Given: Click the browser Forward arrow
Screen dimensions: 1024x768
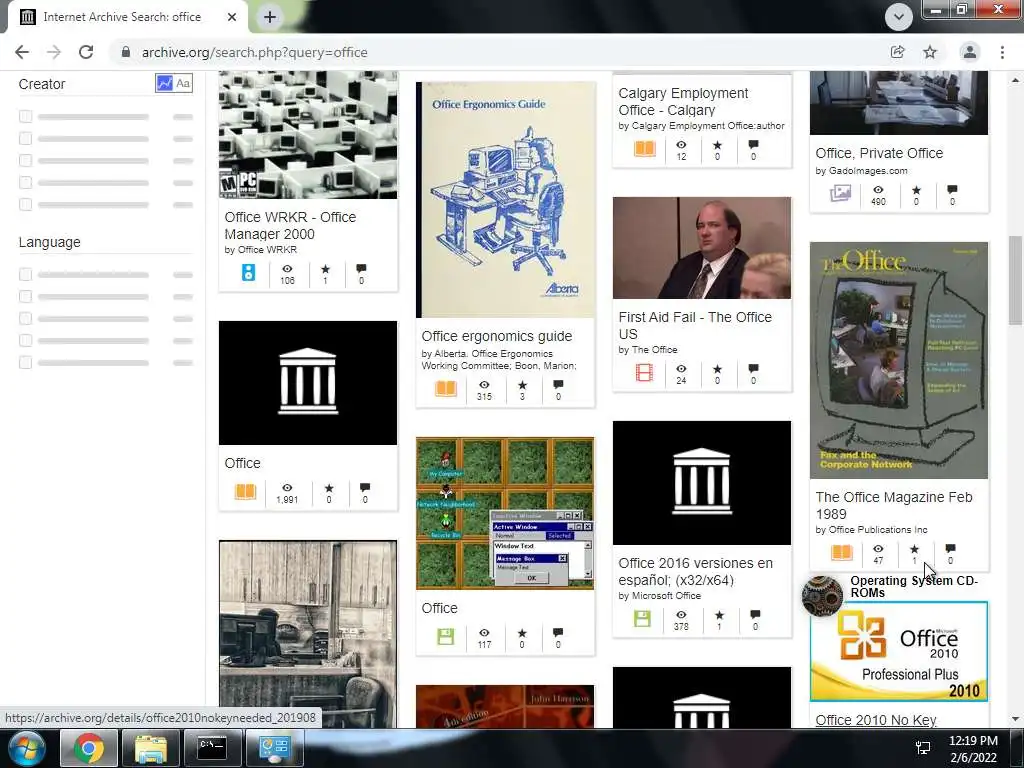Looking at the screenshot, I should point(54,52).
